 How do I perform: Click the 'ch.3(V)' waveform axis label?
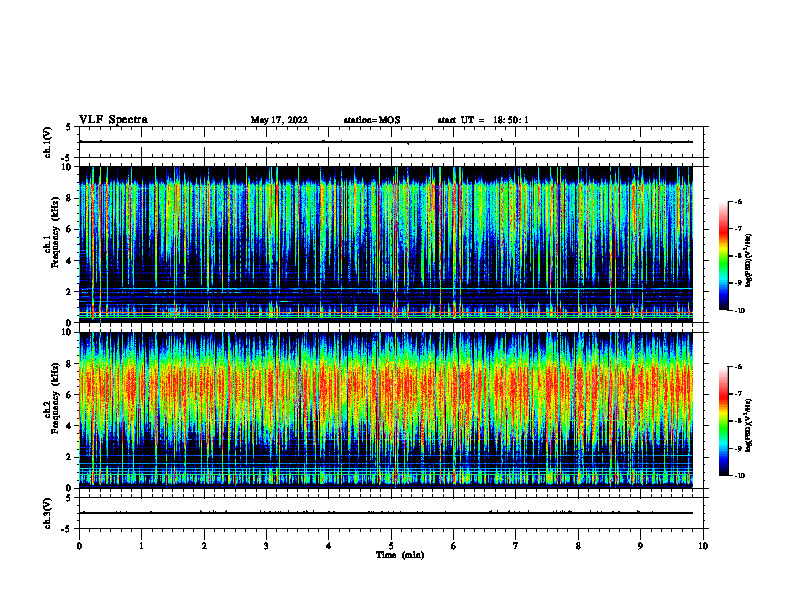pos(48,513)
